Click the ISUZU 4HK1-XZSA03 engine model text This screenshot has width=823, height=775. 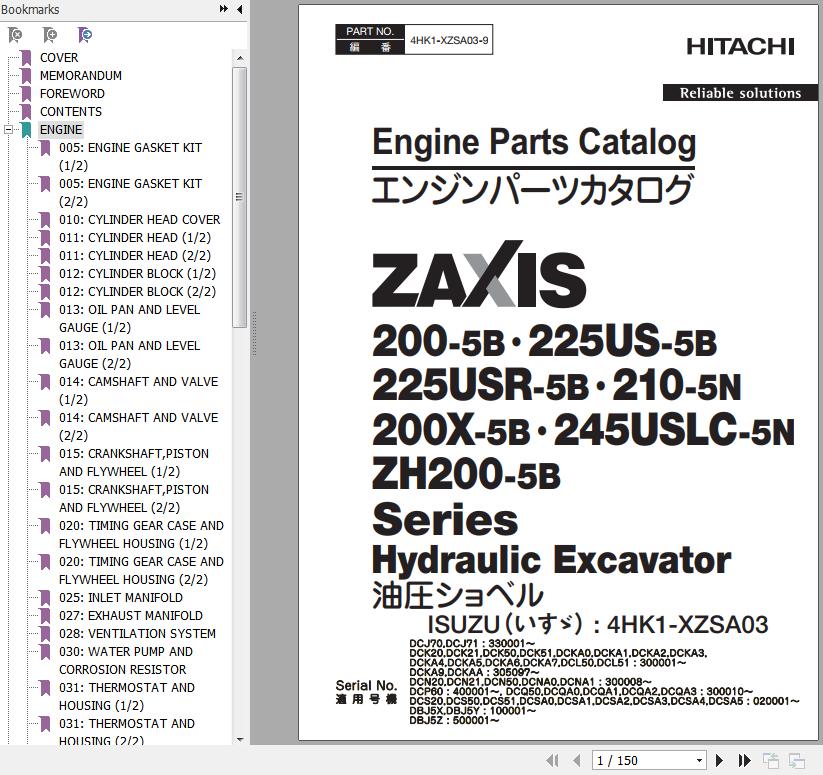coord(598,624)
